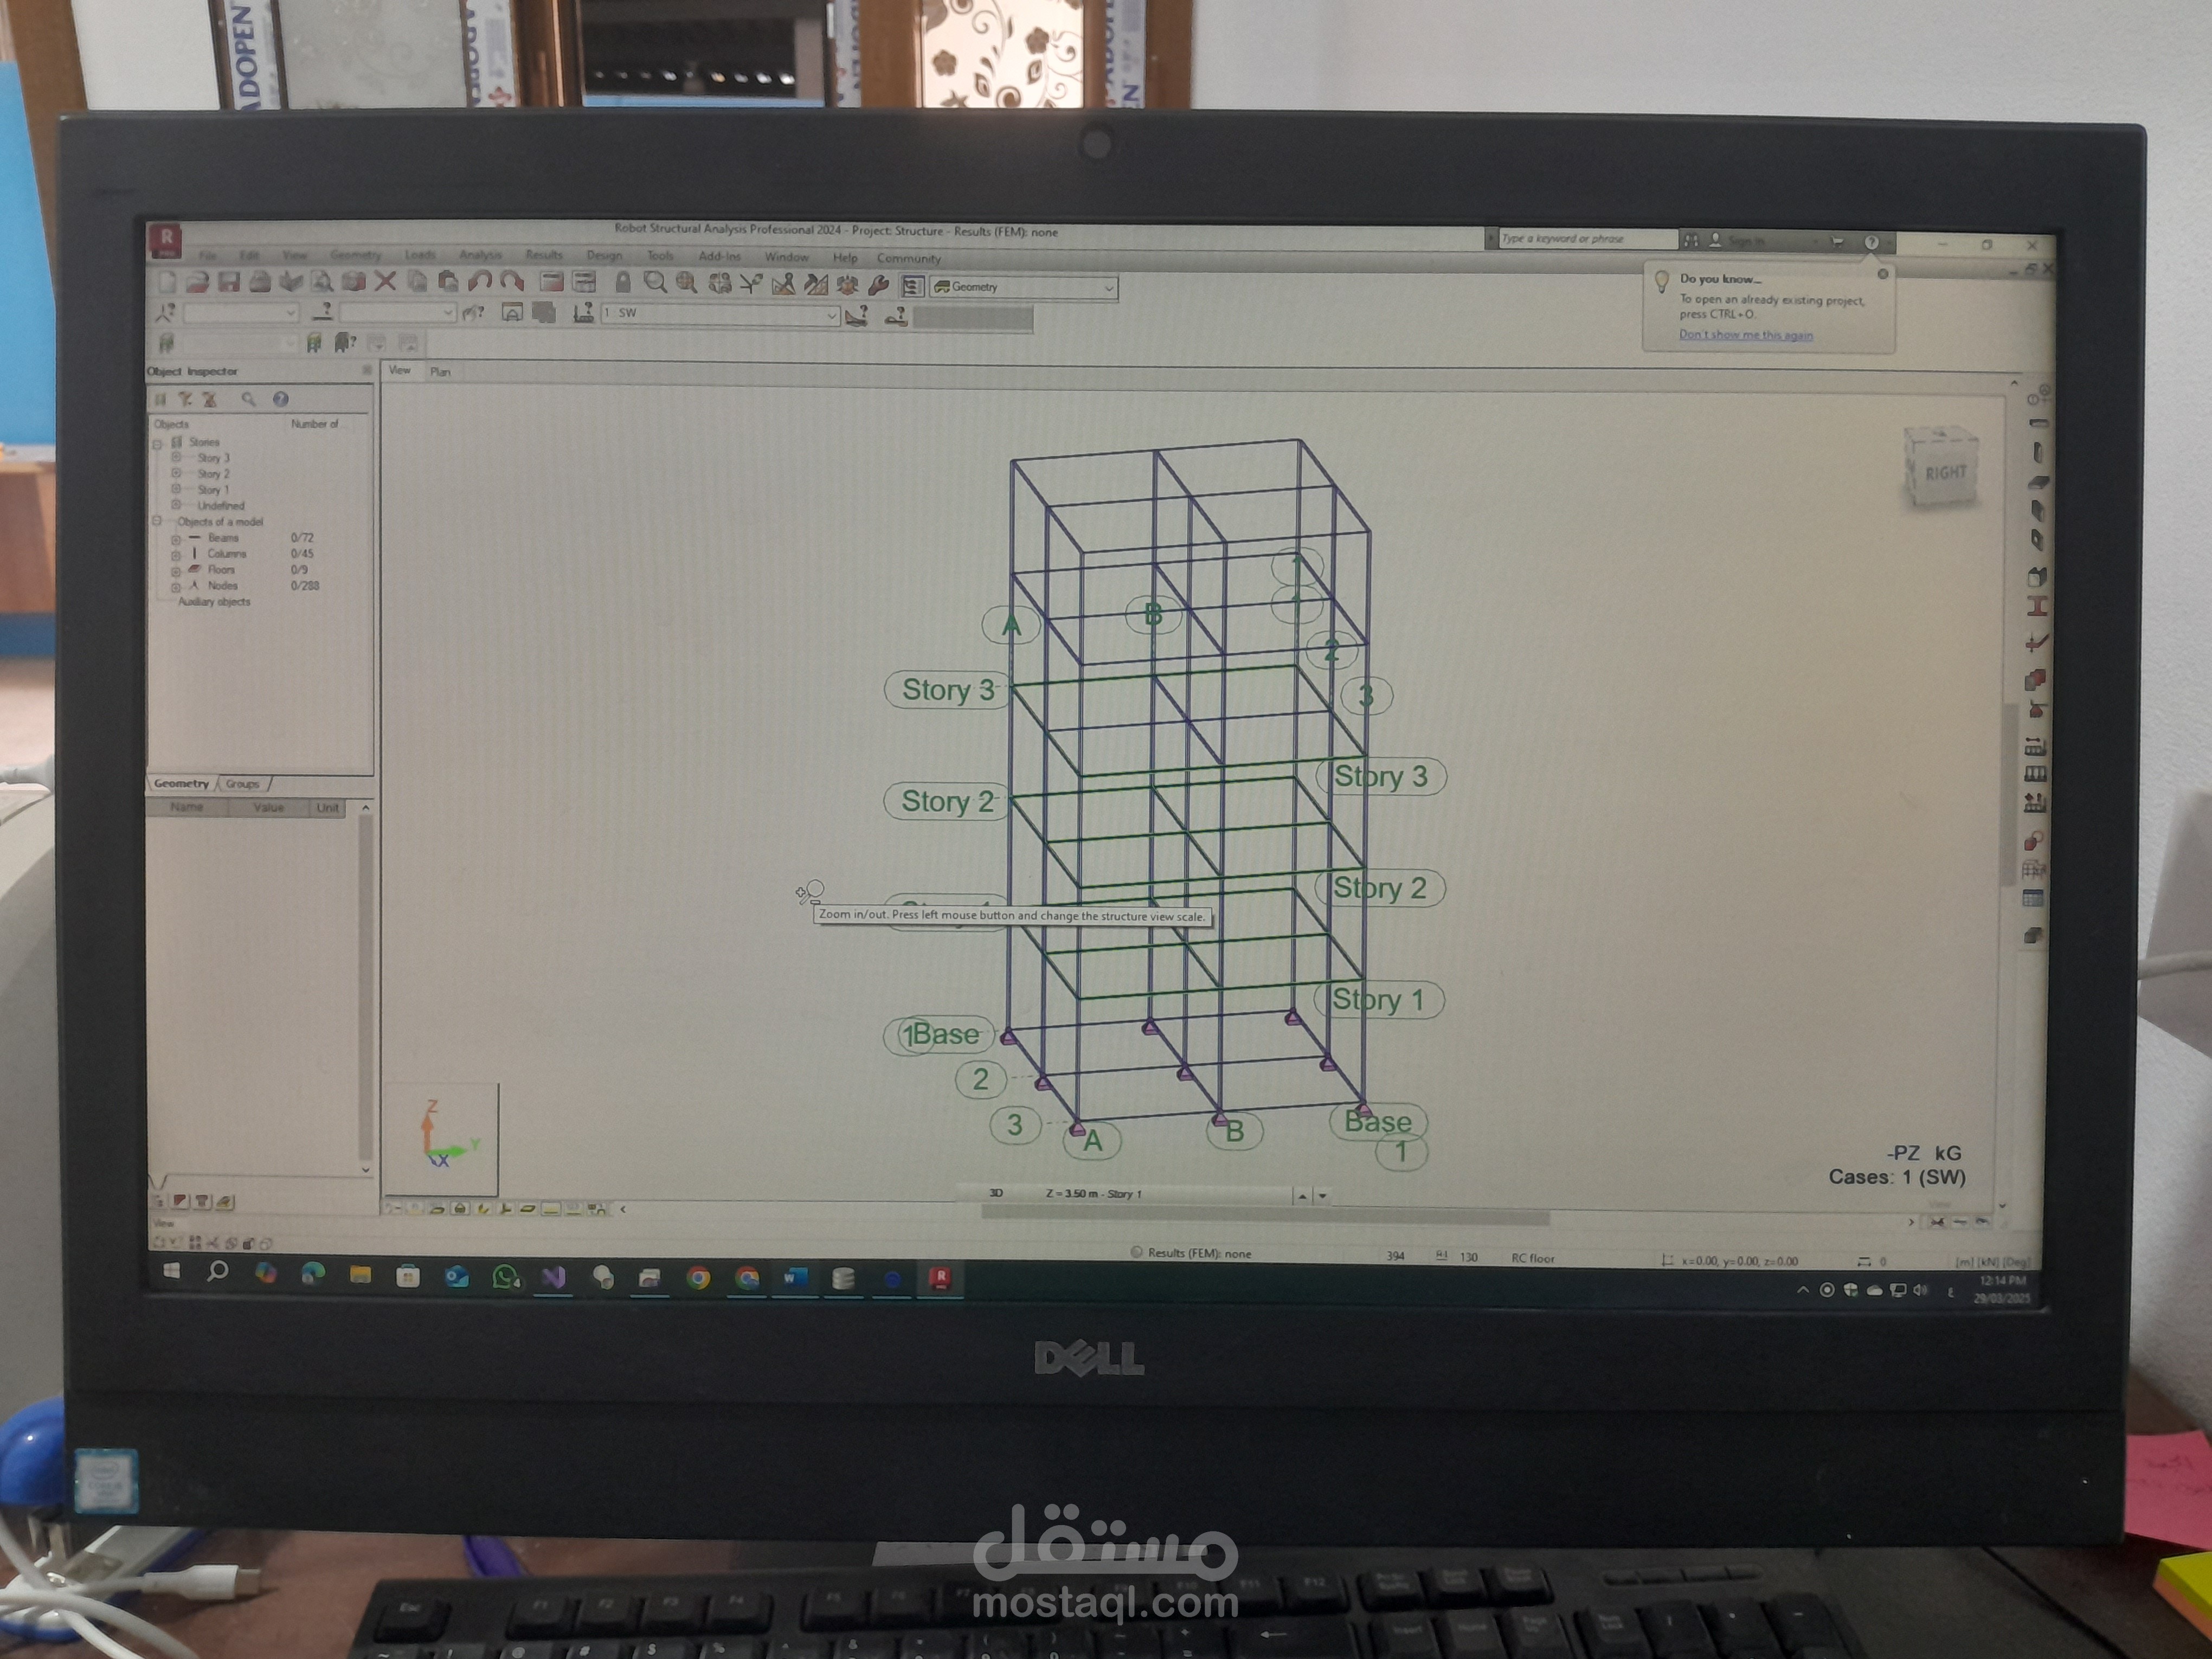Open the Results menu
This screenshot has width=2212, height=1659.
pyautogui.click(x=544, y=255)
